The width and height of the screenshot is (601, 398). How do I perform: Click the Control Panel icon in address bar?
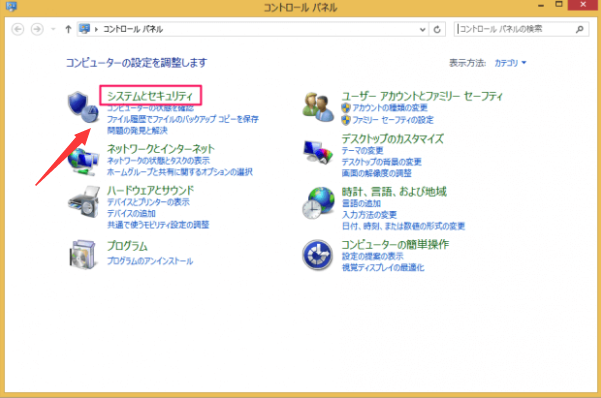[84, 29]
